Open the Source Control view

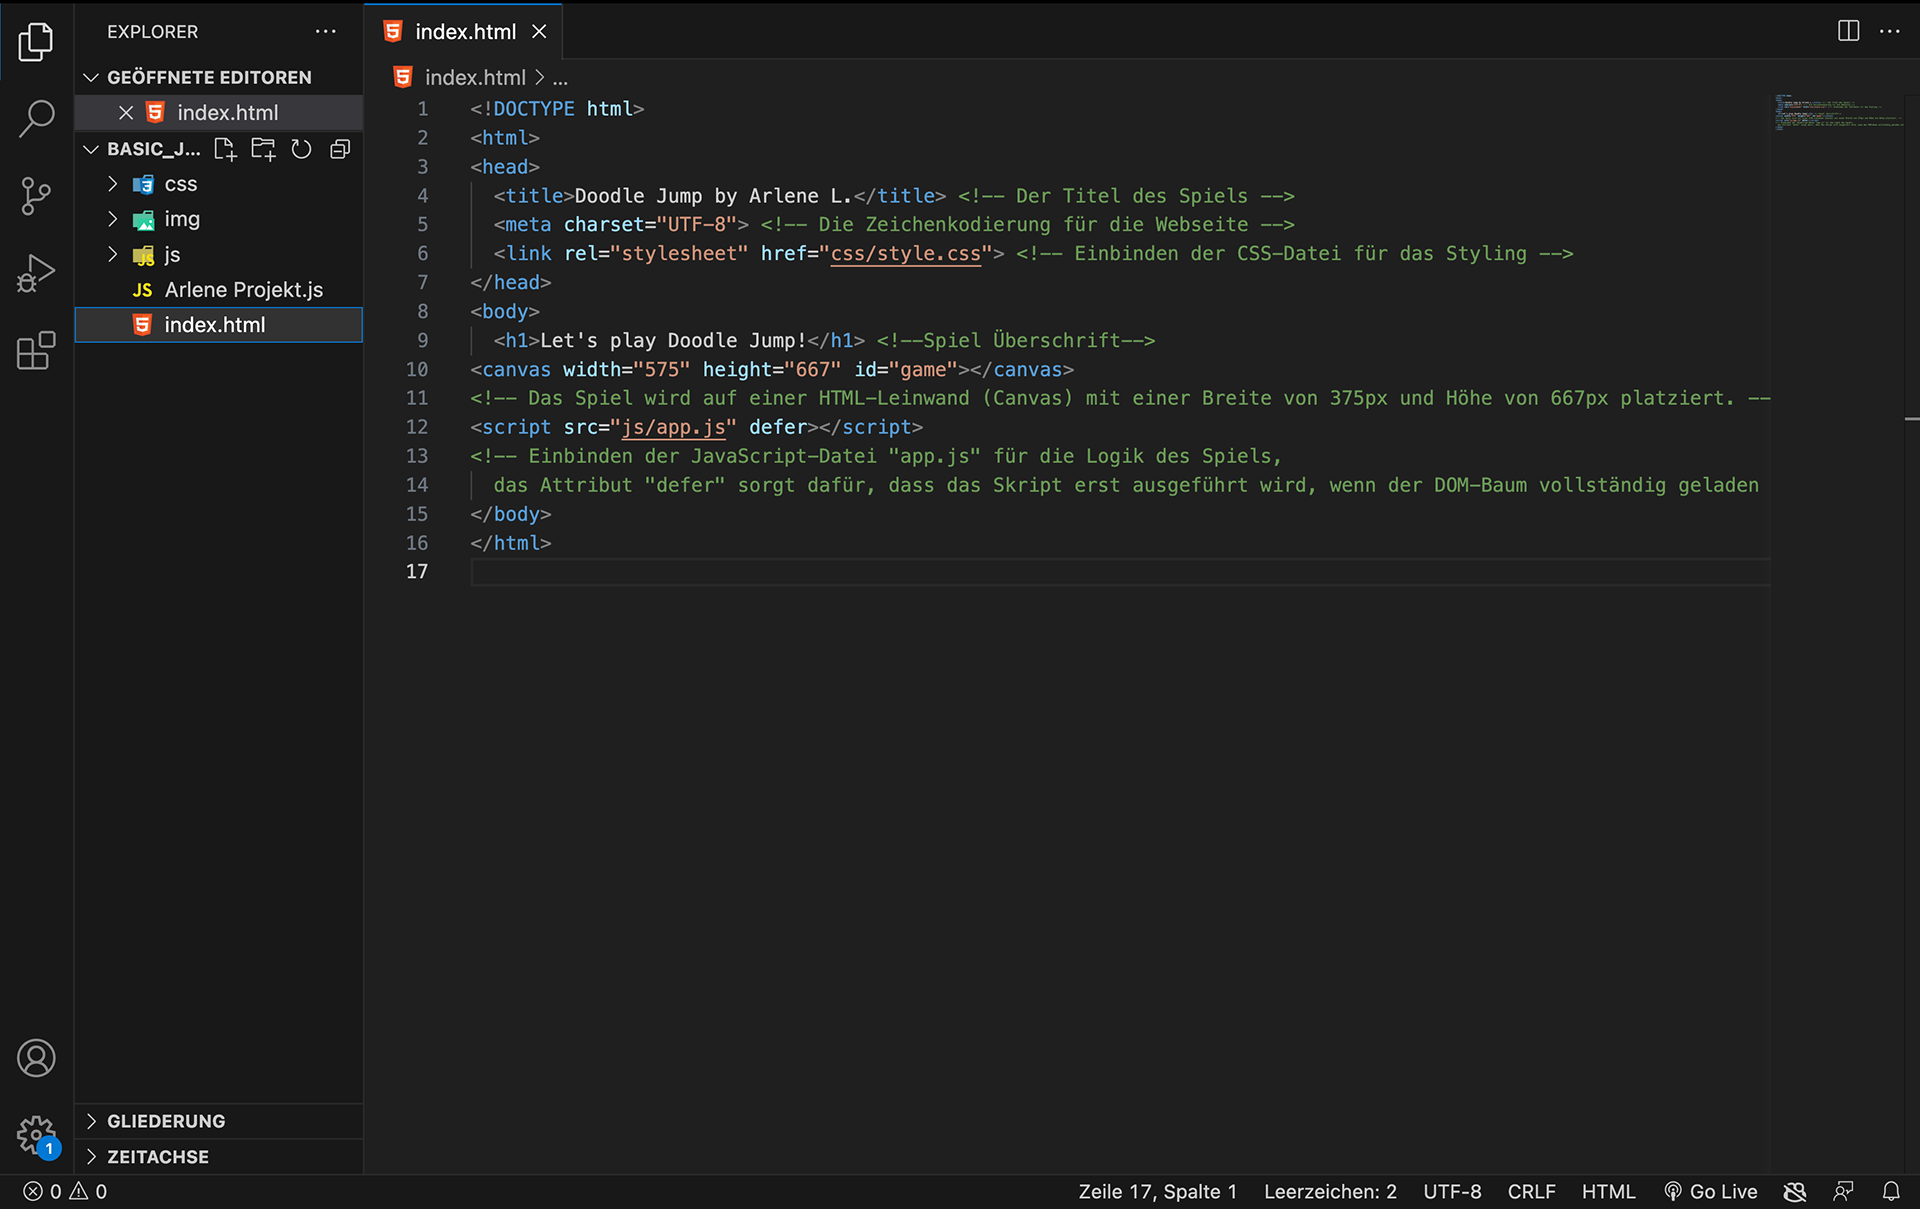click(36, 195)
